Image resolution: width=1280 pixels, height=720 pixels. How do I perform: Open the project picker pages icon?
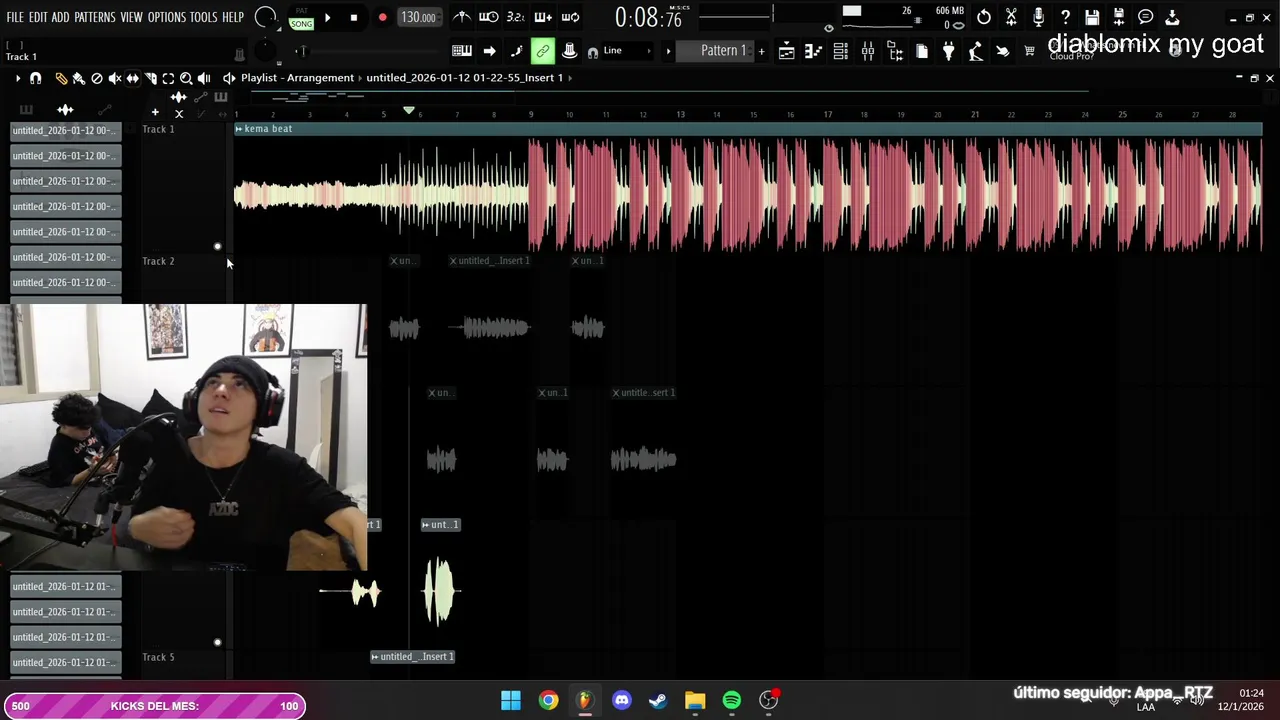point(922,51)
